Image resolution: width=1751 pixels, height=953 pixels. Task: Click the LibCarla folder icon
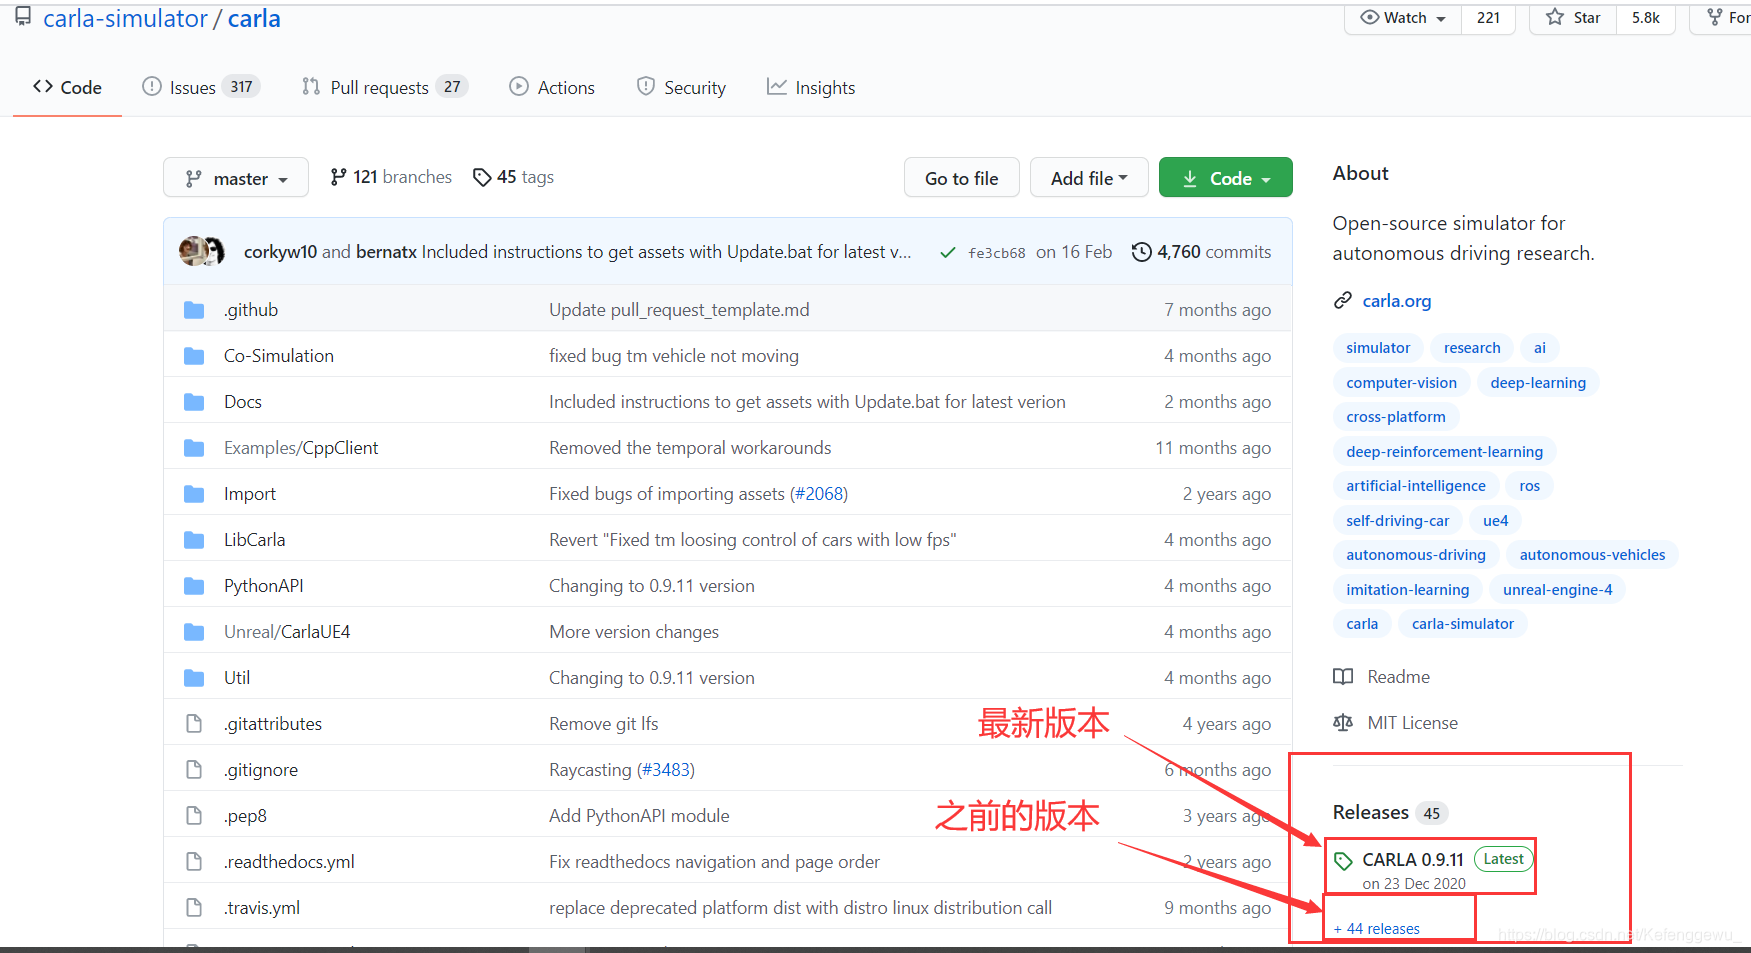194,540
